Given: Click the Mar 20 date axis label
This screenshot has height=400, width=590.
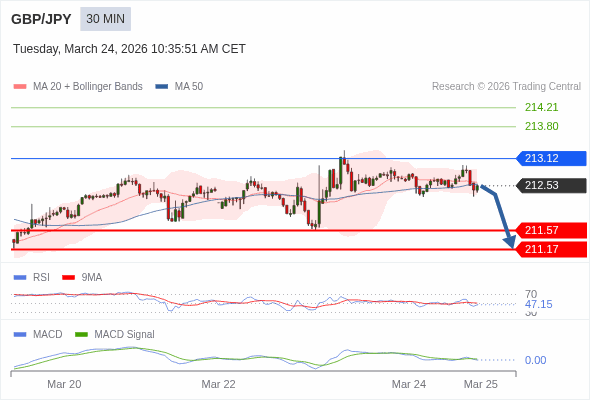Looking at the screenshot, I should click(64, 384).
